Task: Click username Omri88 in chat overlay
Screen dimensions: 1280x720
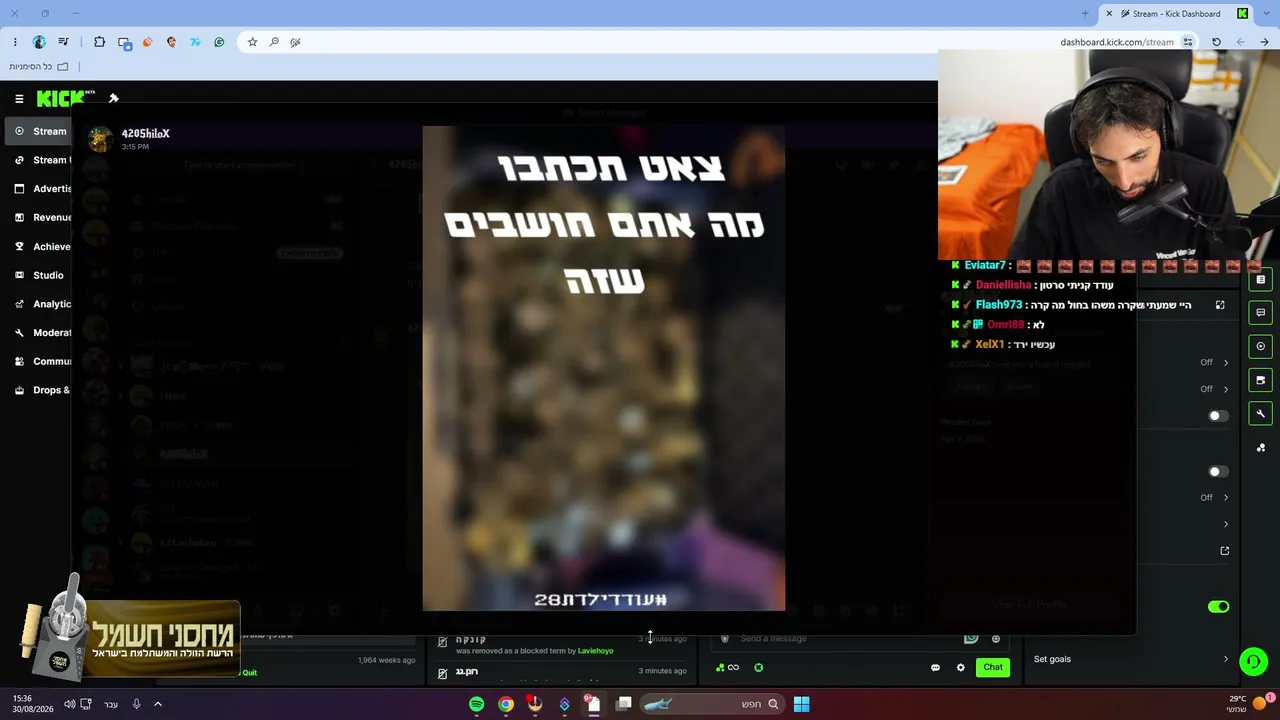Action: [1005, 325]
